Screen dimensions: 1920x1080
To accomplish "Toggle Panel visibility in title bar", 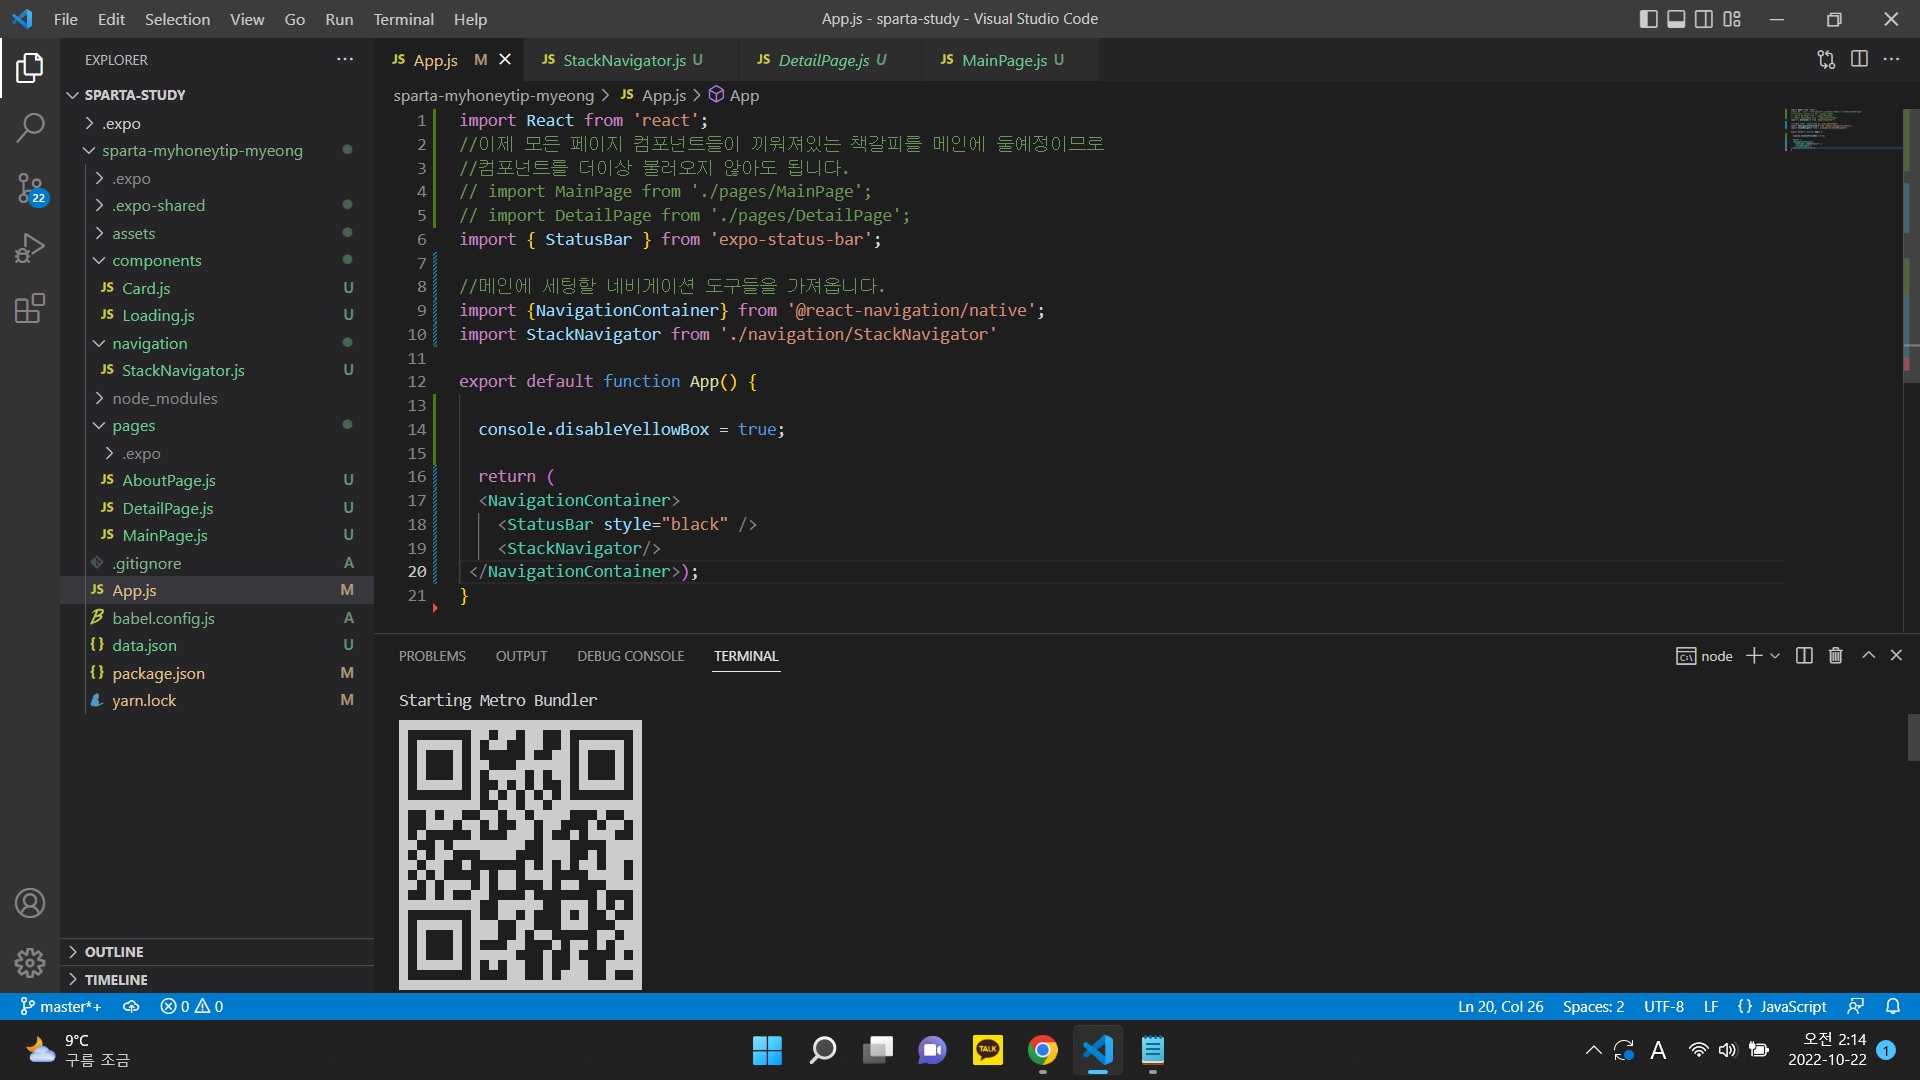I will pos(1676,19).
